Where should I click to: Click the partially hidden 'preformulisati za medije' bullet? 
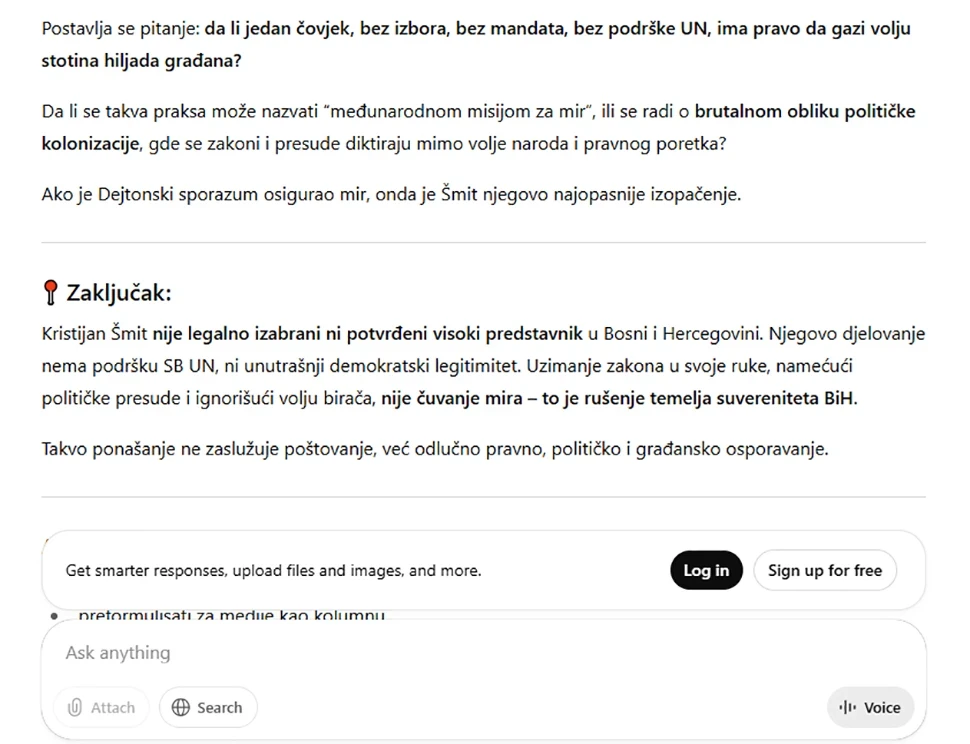click(x=231, y=615)
